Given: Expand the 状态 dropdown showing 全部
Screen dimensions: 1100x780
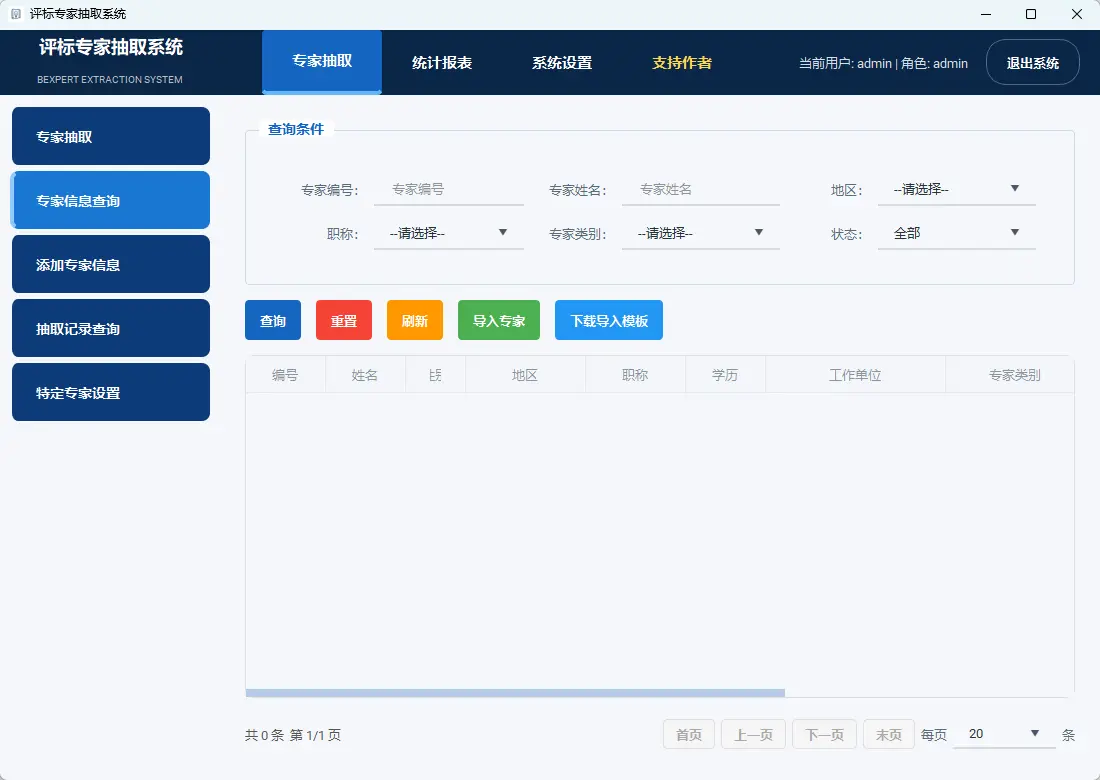Looking at the screenshot, I should tap(957, 233).
